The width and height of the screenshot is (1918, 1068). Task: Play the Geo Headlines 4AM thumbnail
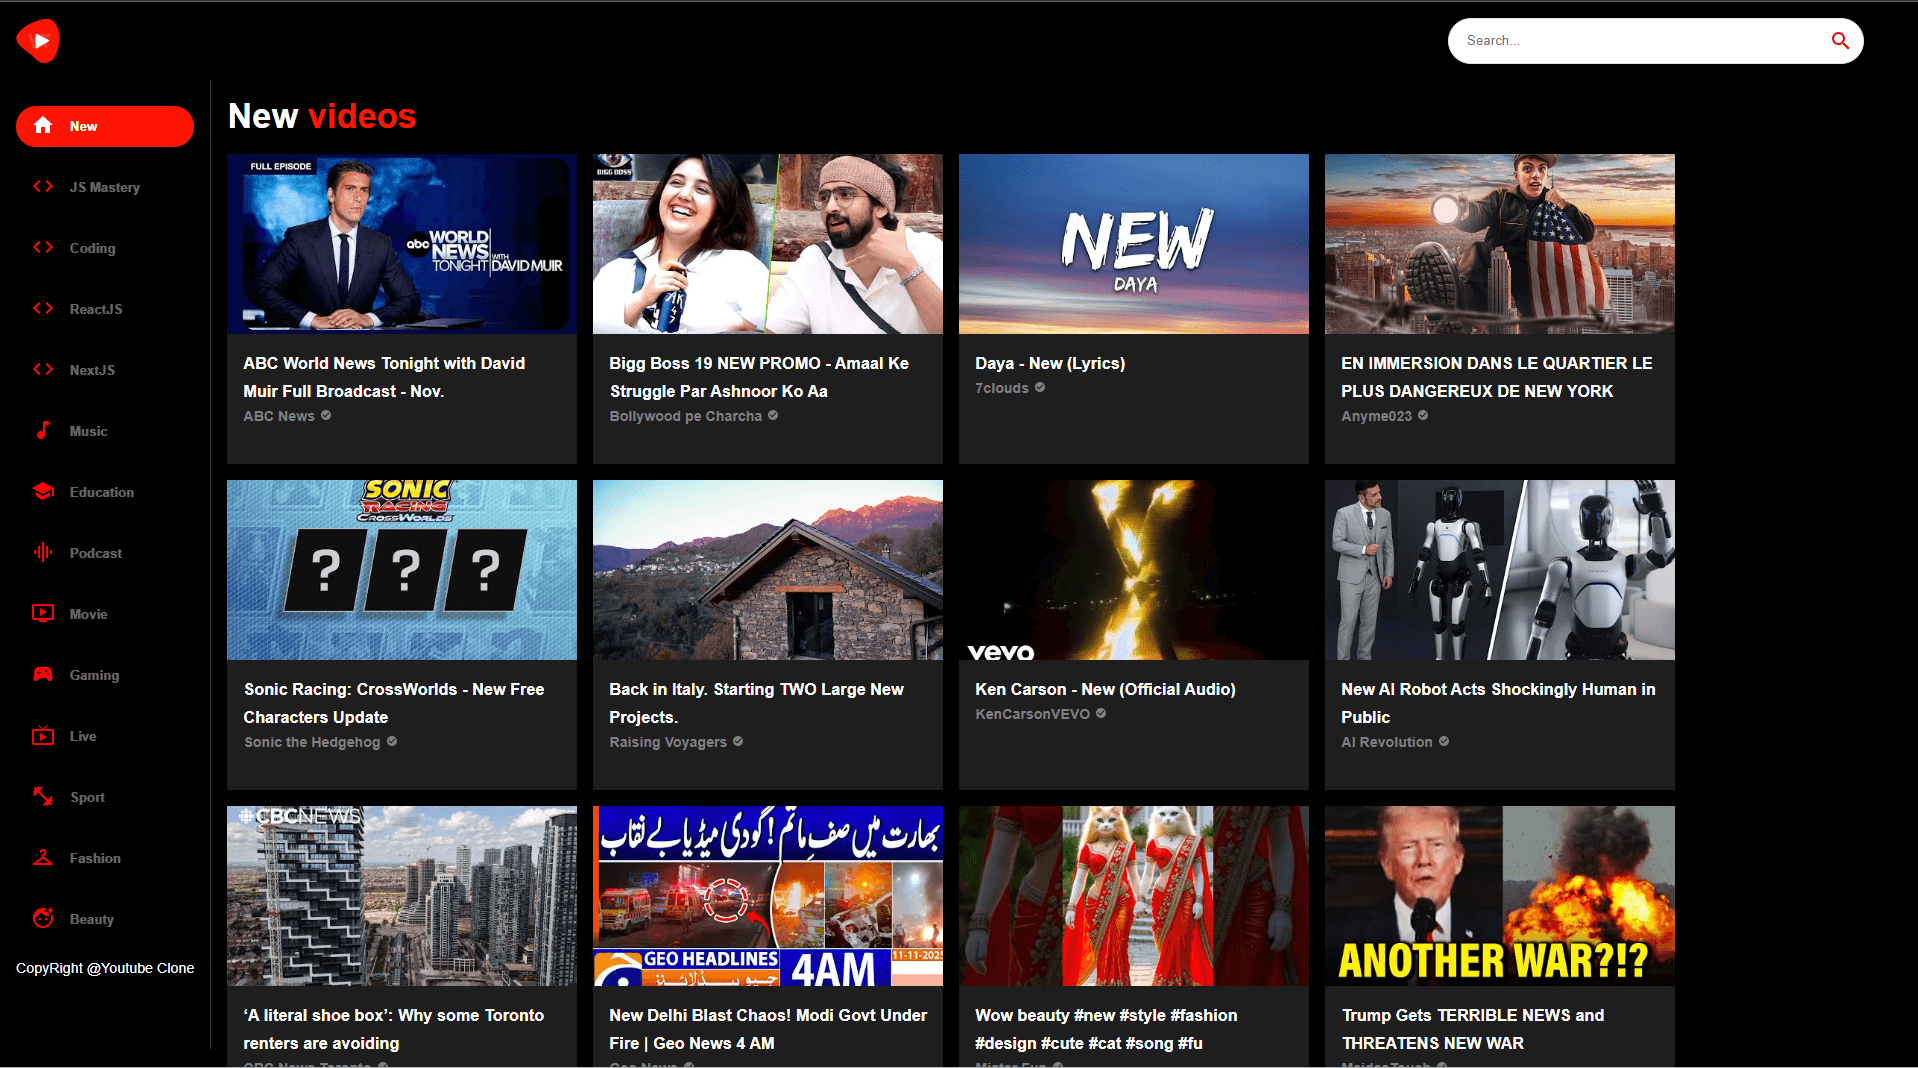tap(768, 896)
